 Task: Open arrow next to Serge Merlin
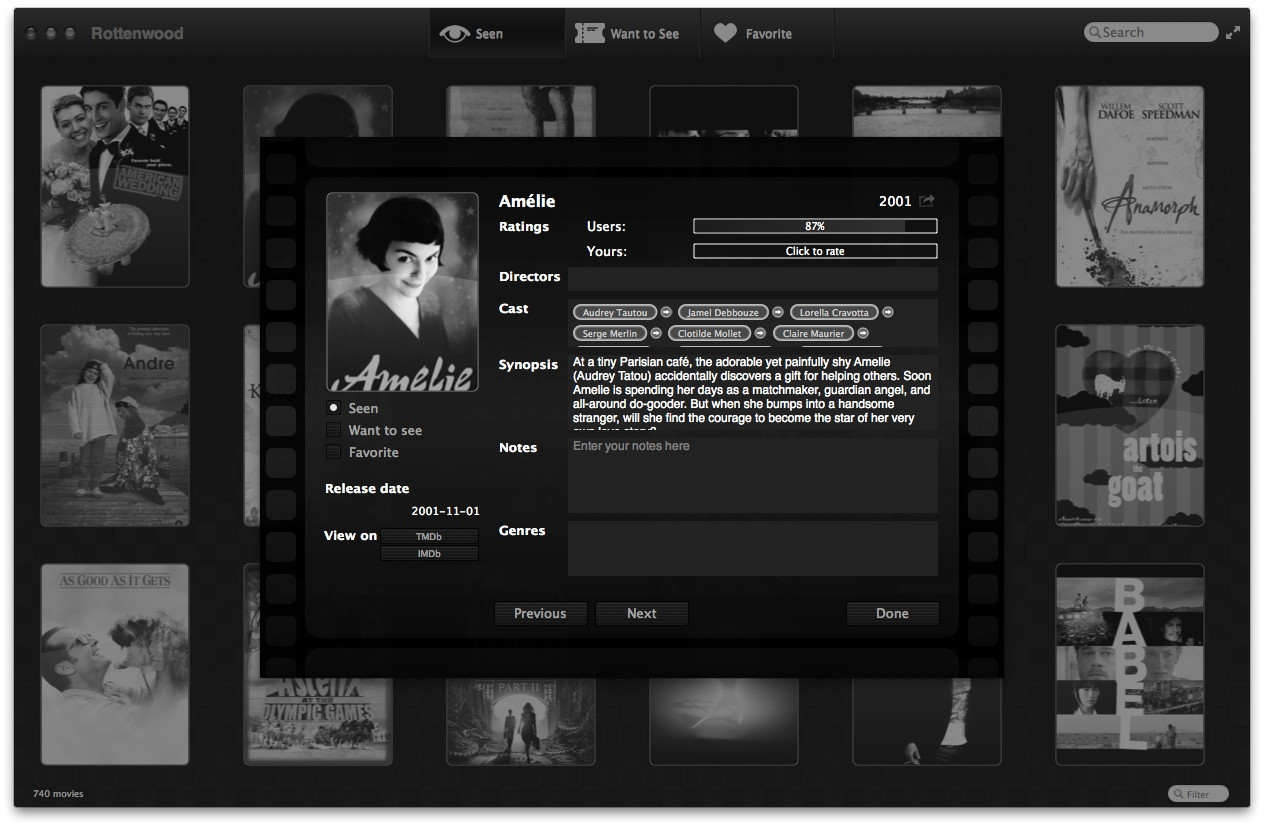click(657, 334)
